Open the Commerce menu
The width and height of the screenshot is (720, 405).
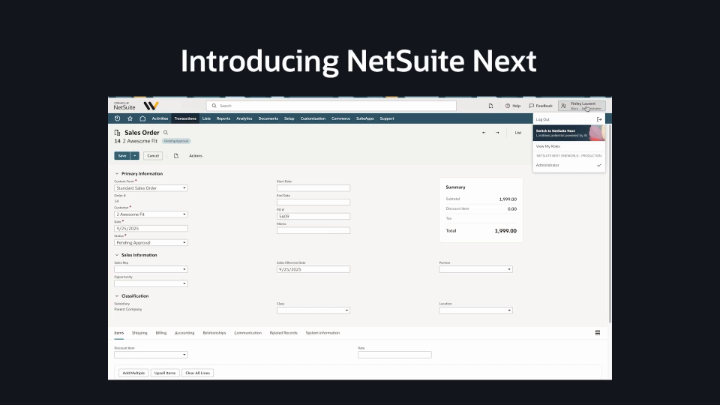click(341, 118)
